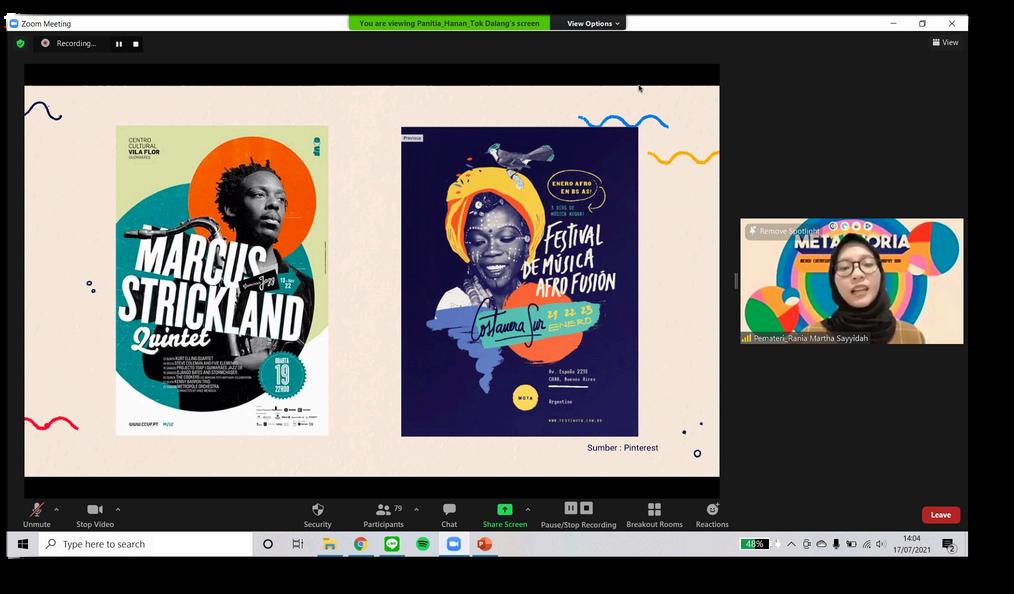This screenshot has width=1014, height=594.
Task: Click the 'Sumber : Pinterest' caption
Action: tap(623, 447)
